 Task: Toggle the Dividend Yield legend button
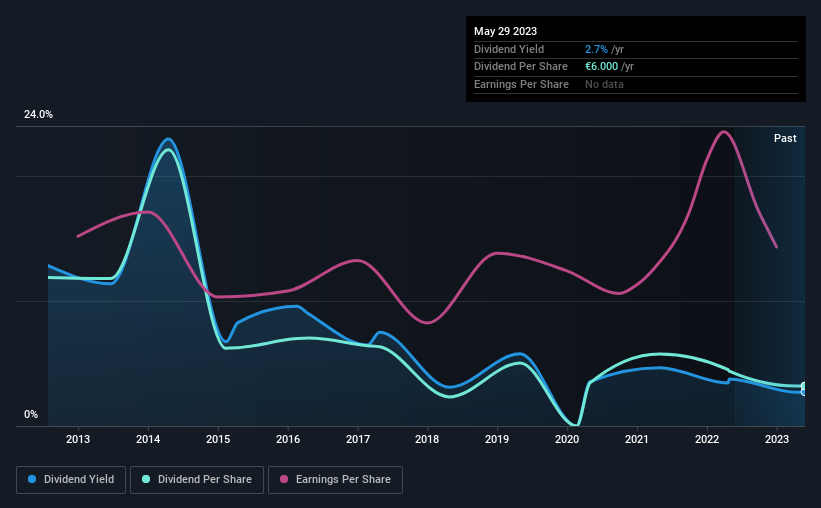[x=71, y=480]
